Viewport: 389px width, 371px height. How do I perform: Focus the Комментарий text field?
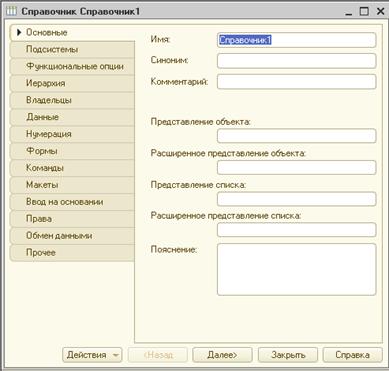click(296, 82)
